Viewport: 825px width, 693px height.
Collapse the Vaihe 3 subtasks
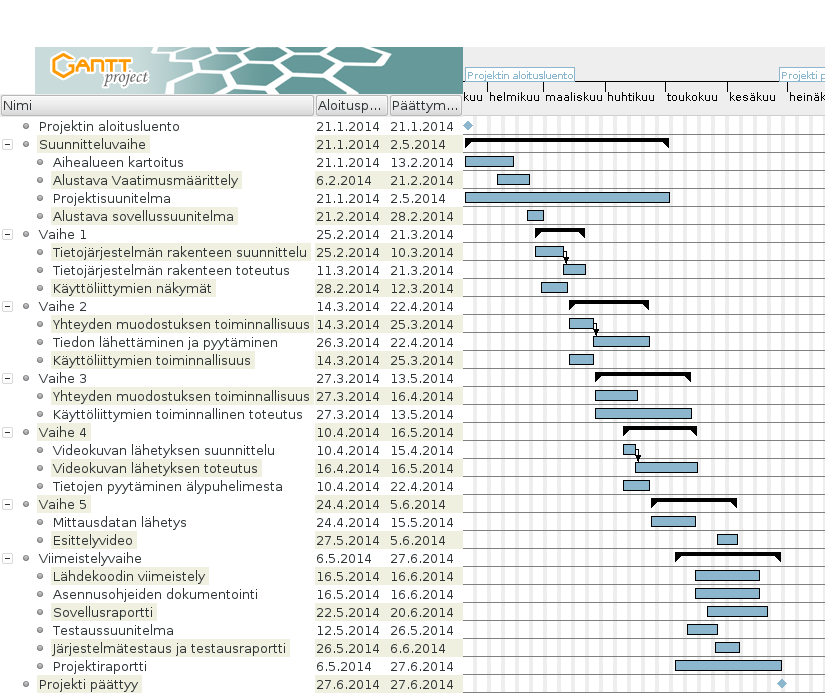point(8,378)
